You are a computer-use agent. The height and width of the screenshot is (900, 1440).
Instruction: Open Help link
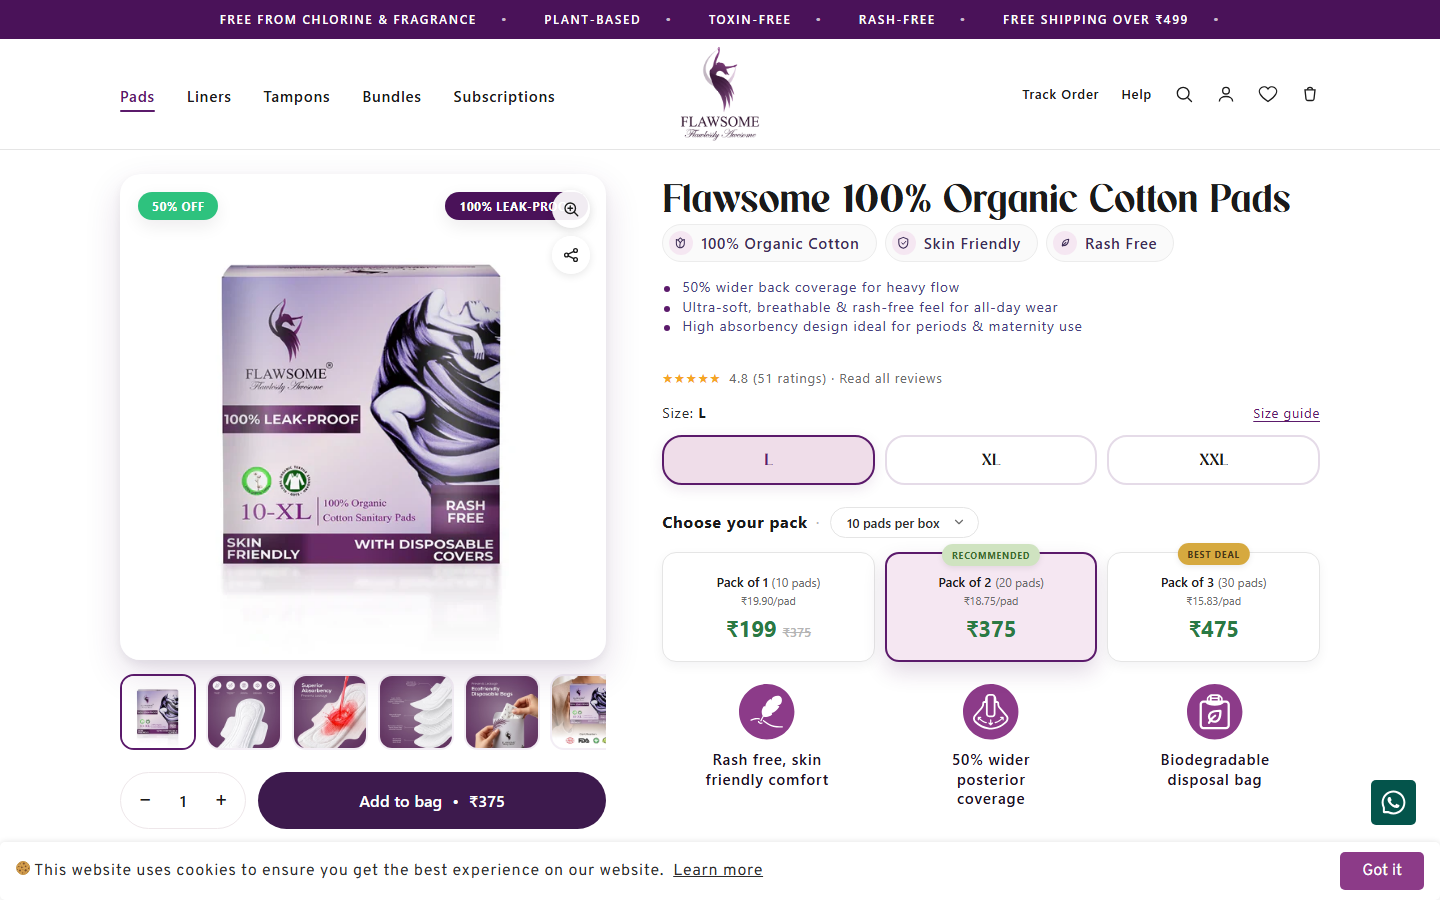[1136, 94]
